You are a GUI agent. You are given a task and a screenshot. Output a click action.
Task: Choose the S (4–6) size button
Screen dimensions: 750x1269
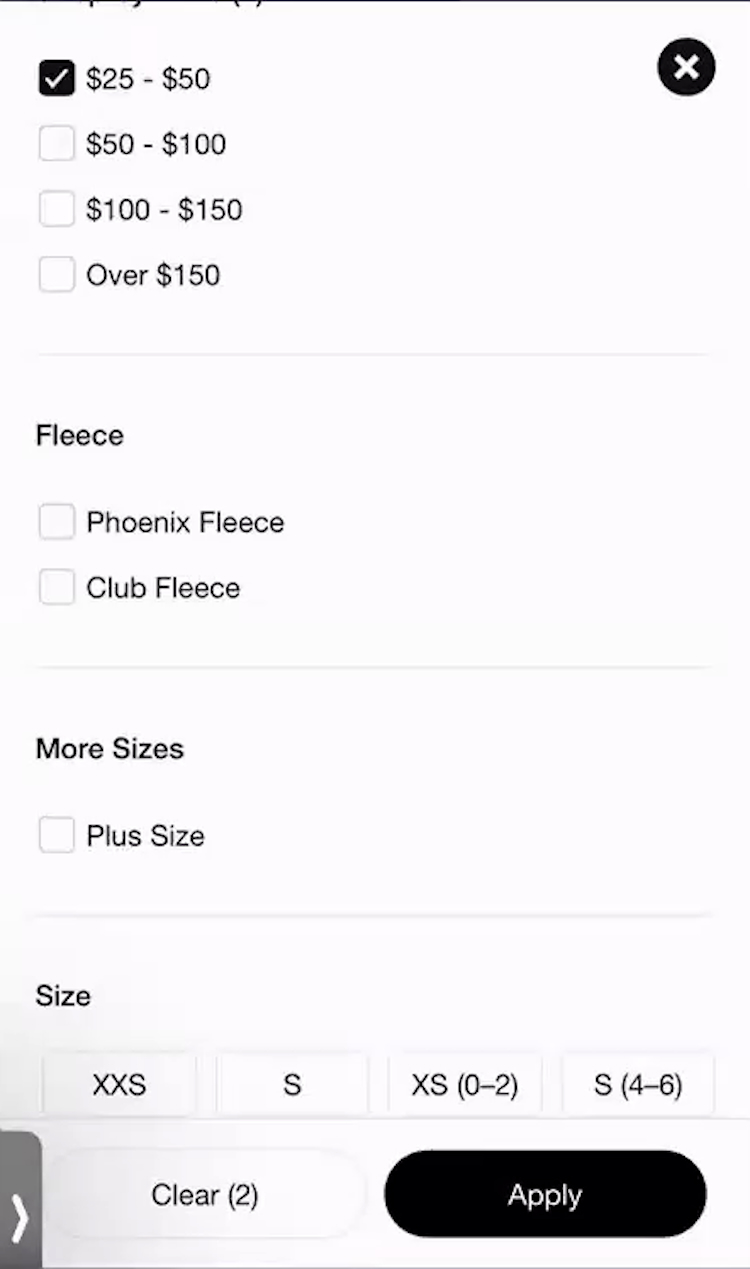tap(638, 1085)
